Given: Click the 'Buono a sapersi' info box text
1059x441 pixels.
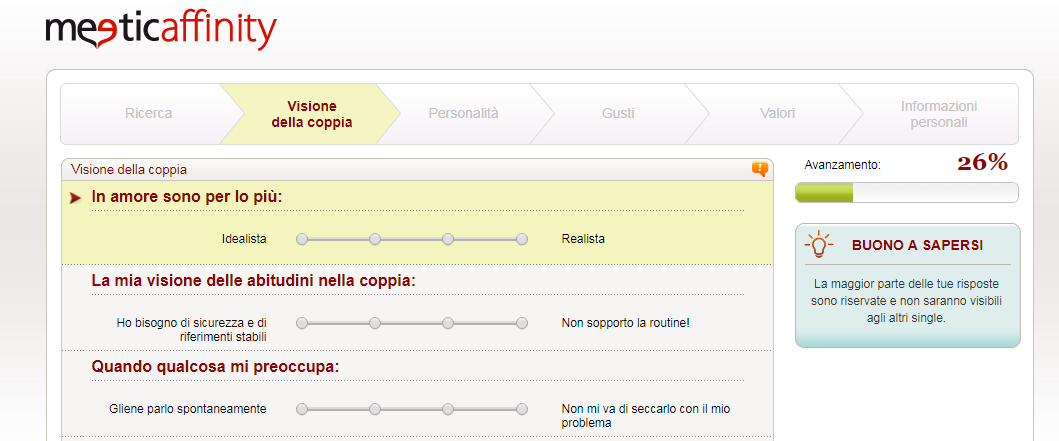Looking at the screenshot, I should pos(907,301).
